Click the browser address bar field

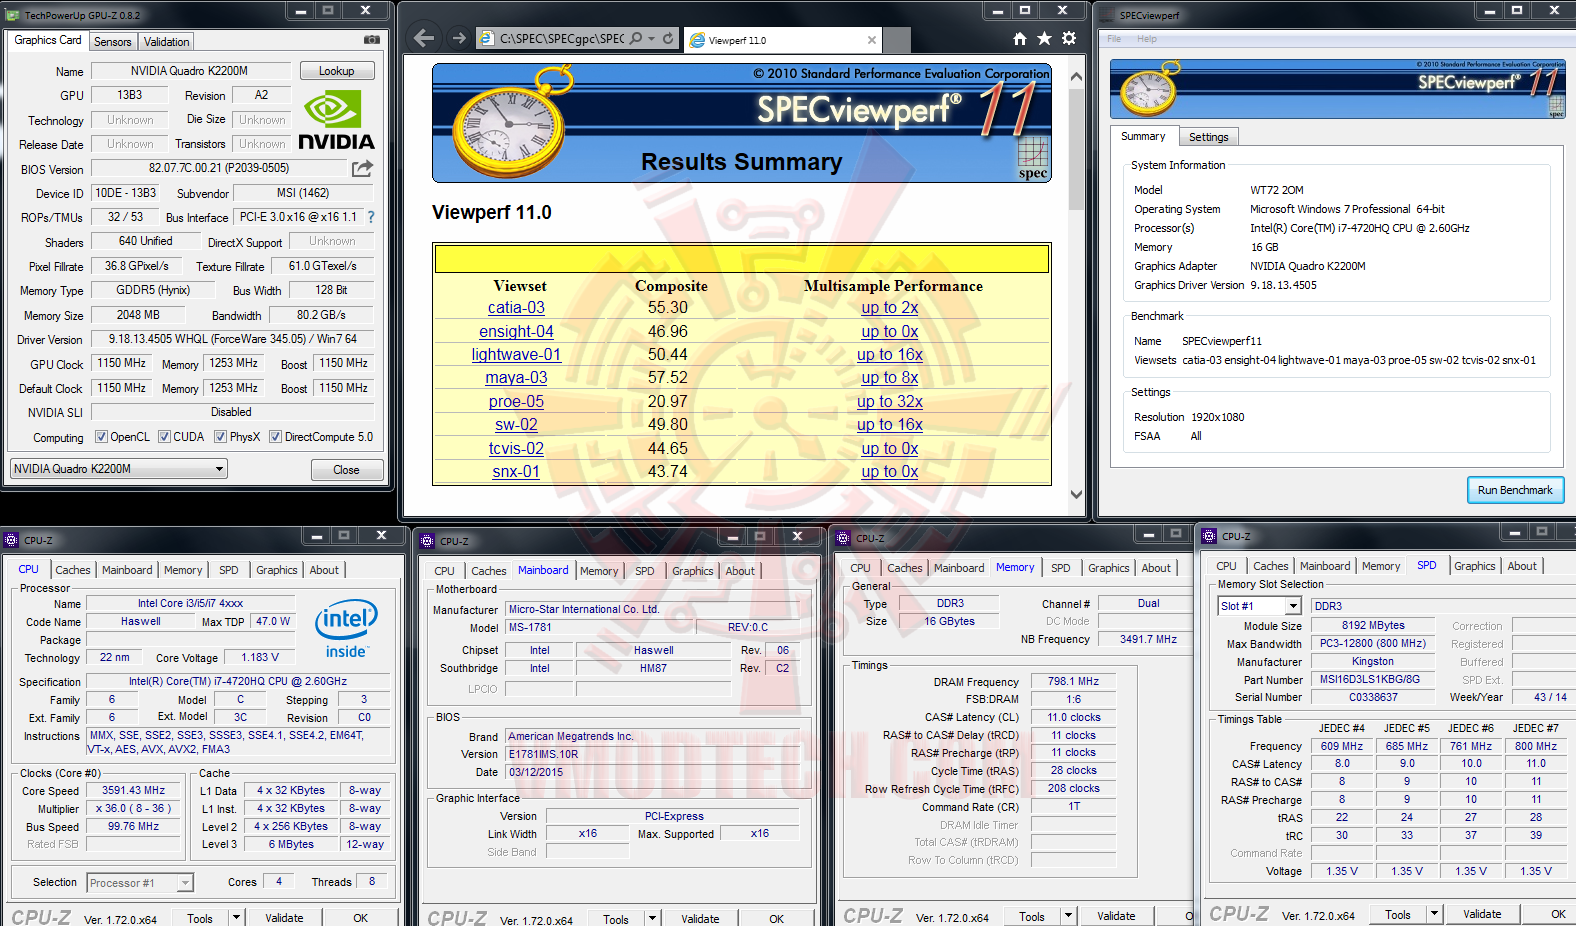pyautogui.click(x=561, y=39)
